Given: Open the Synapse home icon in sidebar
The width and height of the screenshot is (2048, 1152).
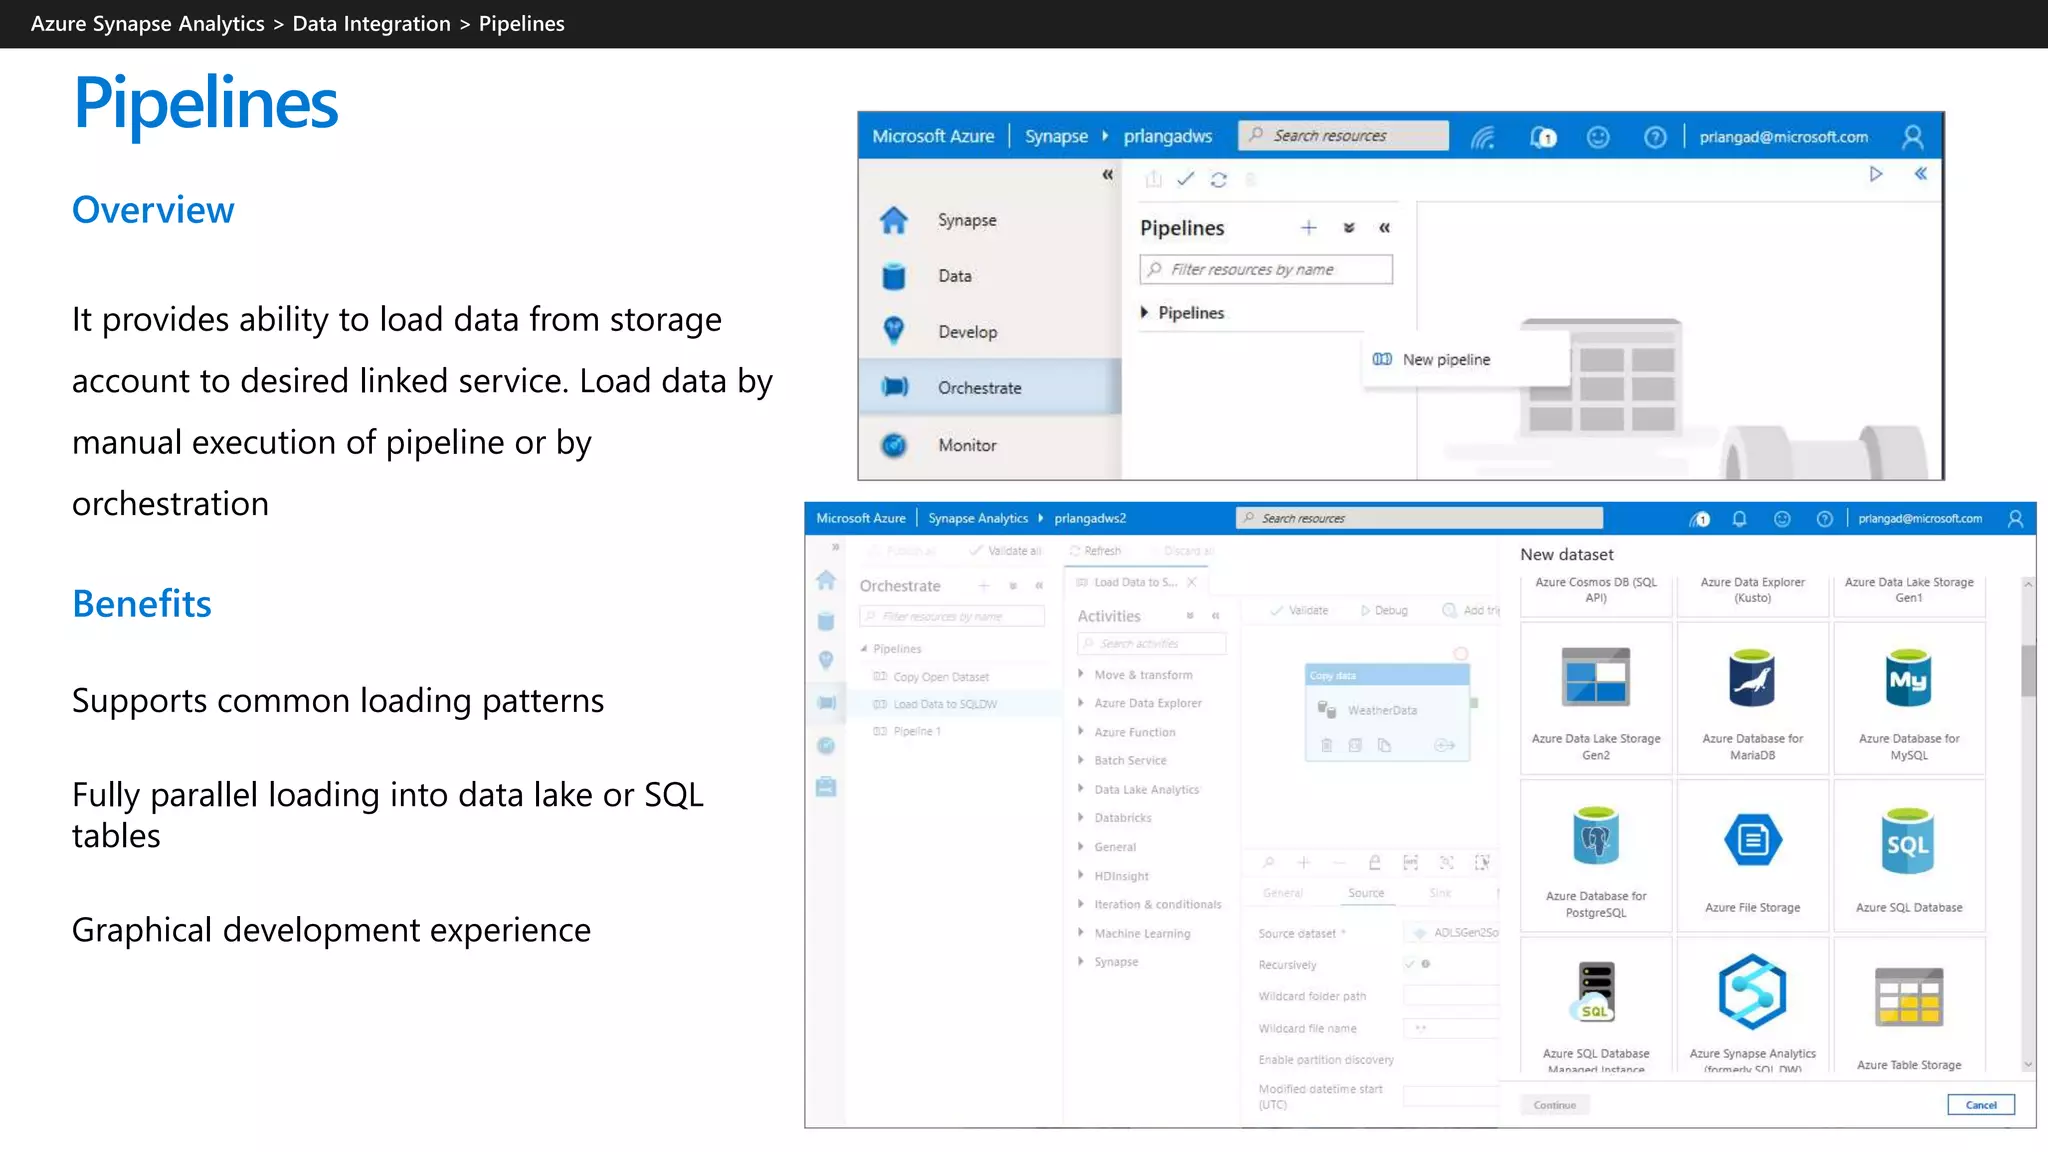Looking at the screenshot, I should [x=894, y=220].
